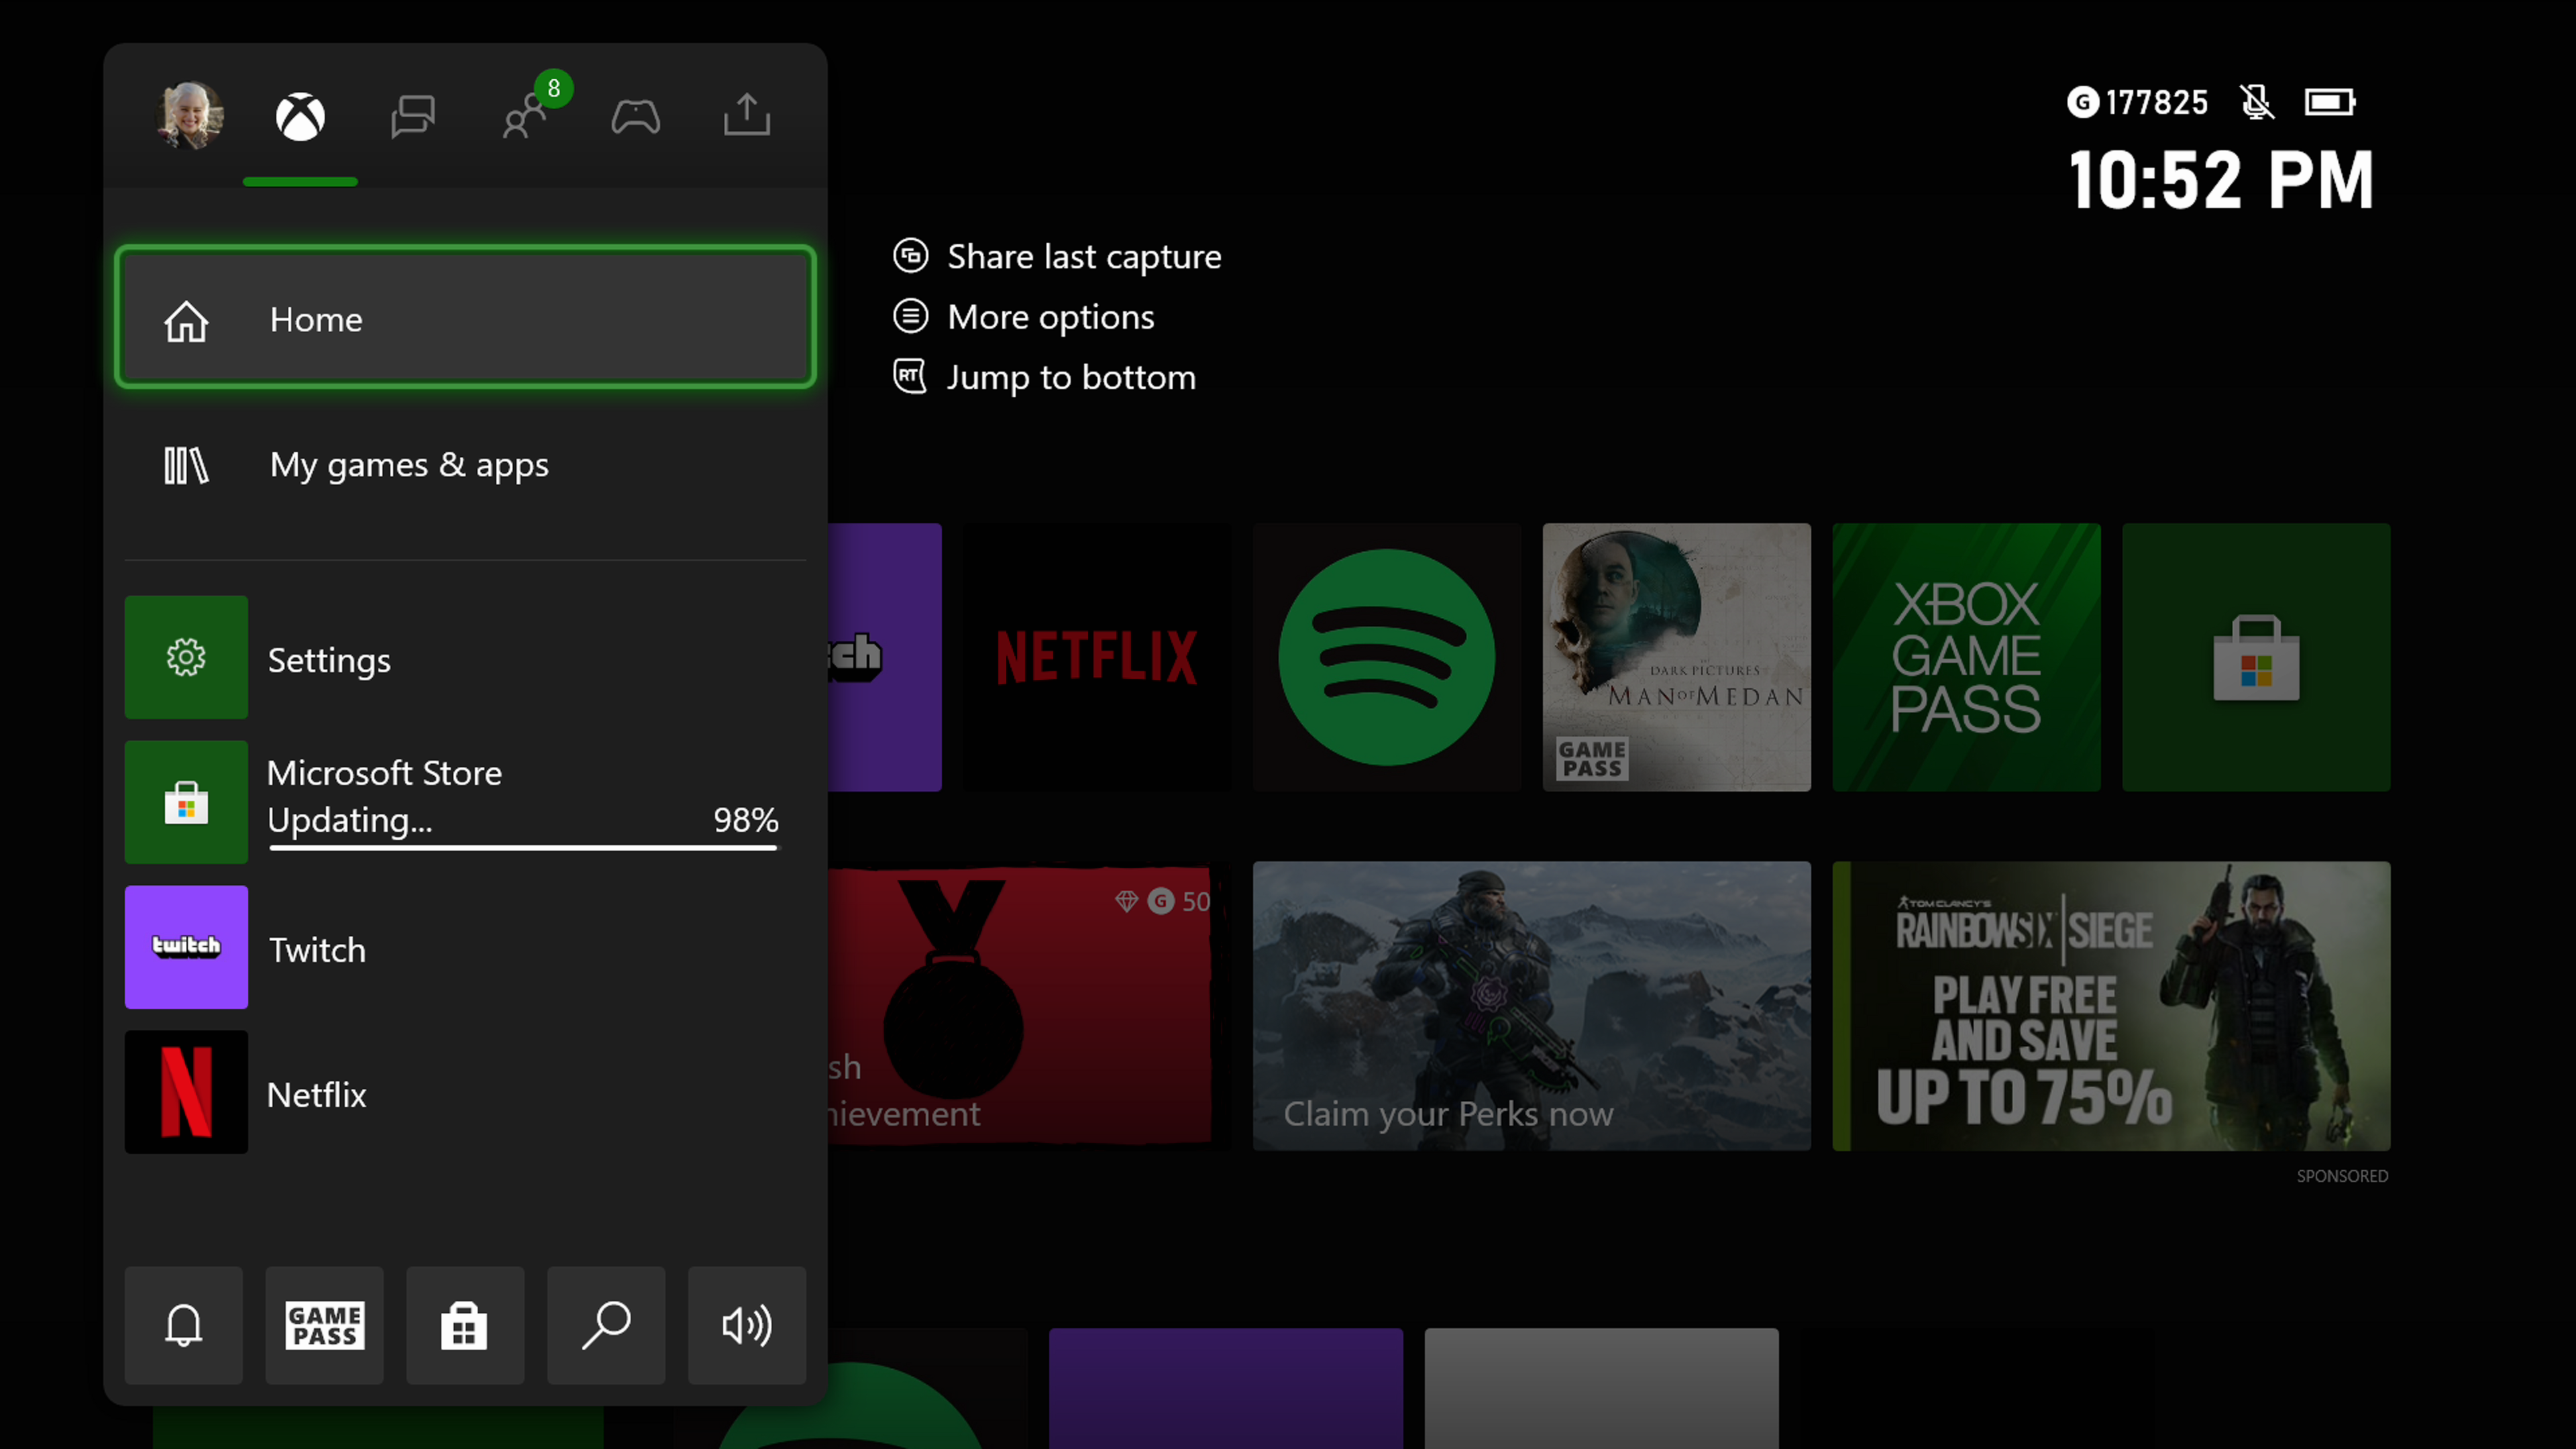2576x1449 pixels.
Task: Open the Netflix dashboard tile
Action: coord(1097,657)
